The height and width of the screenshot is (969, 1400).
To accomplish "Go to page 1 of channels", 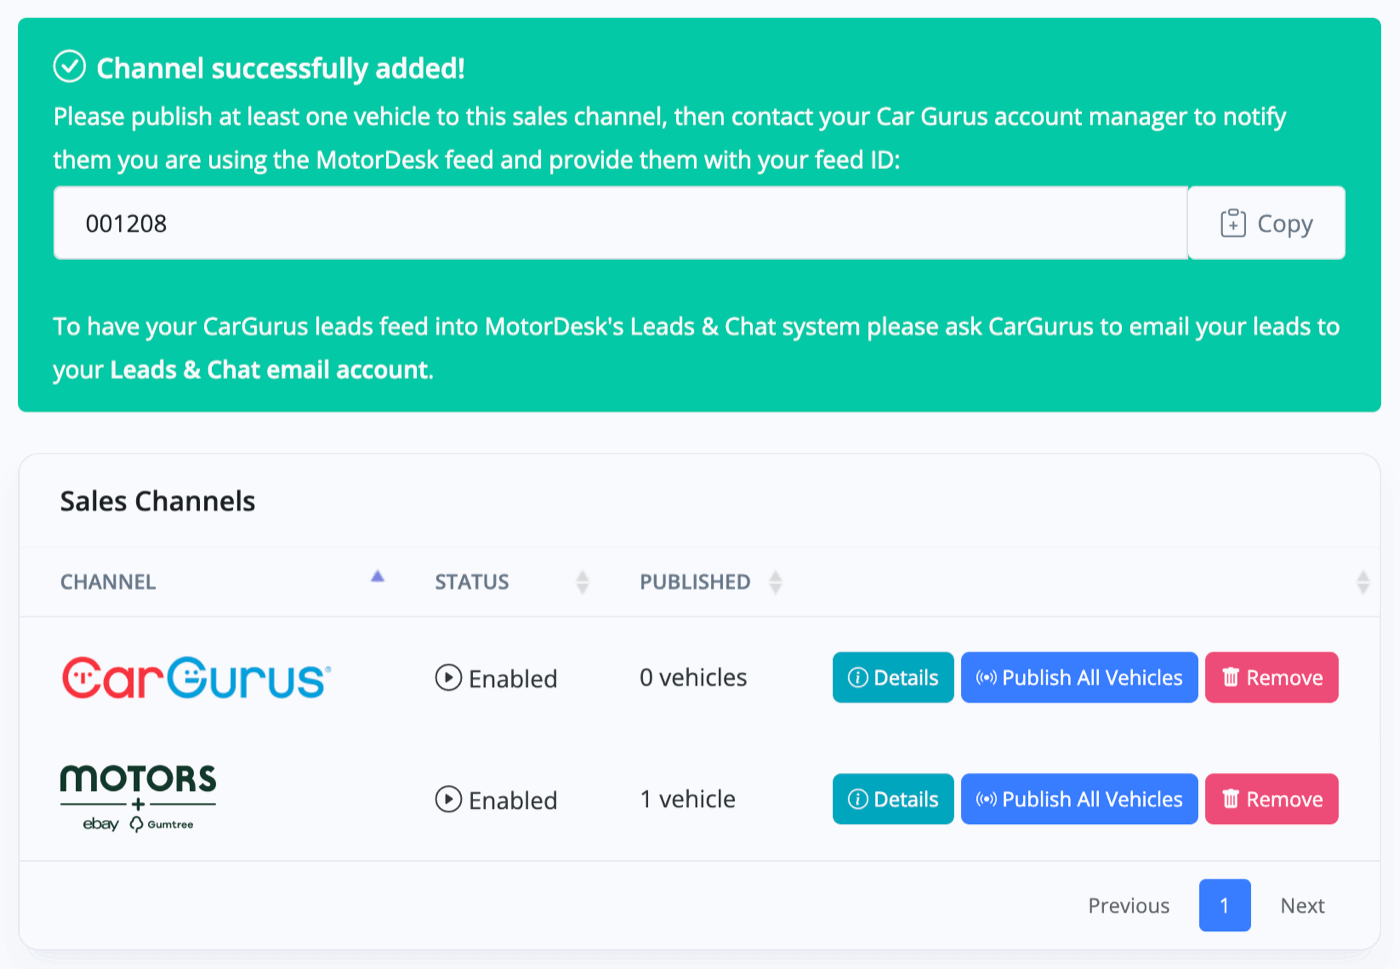I will [x=1225, y=905].
